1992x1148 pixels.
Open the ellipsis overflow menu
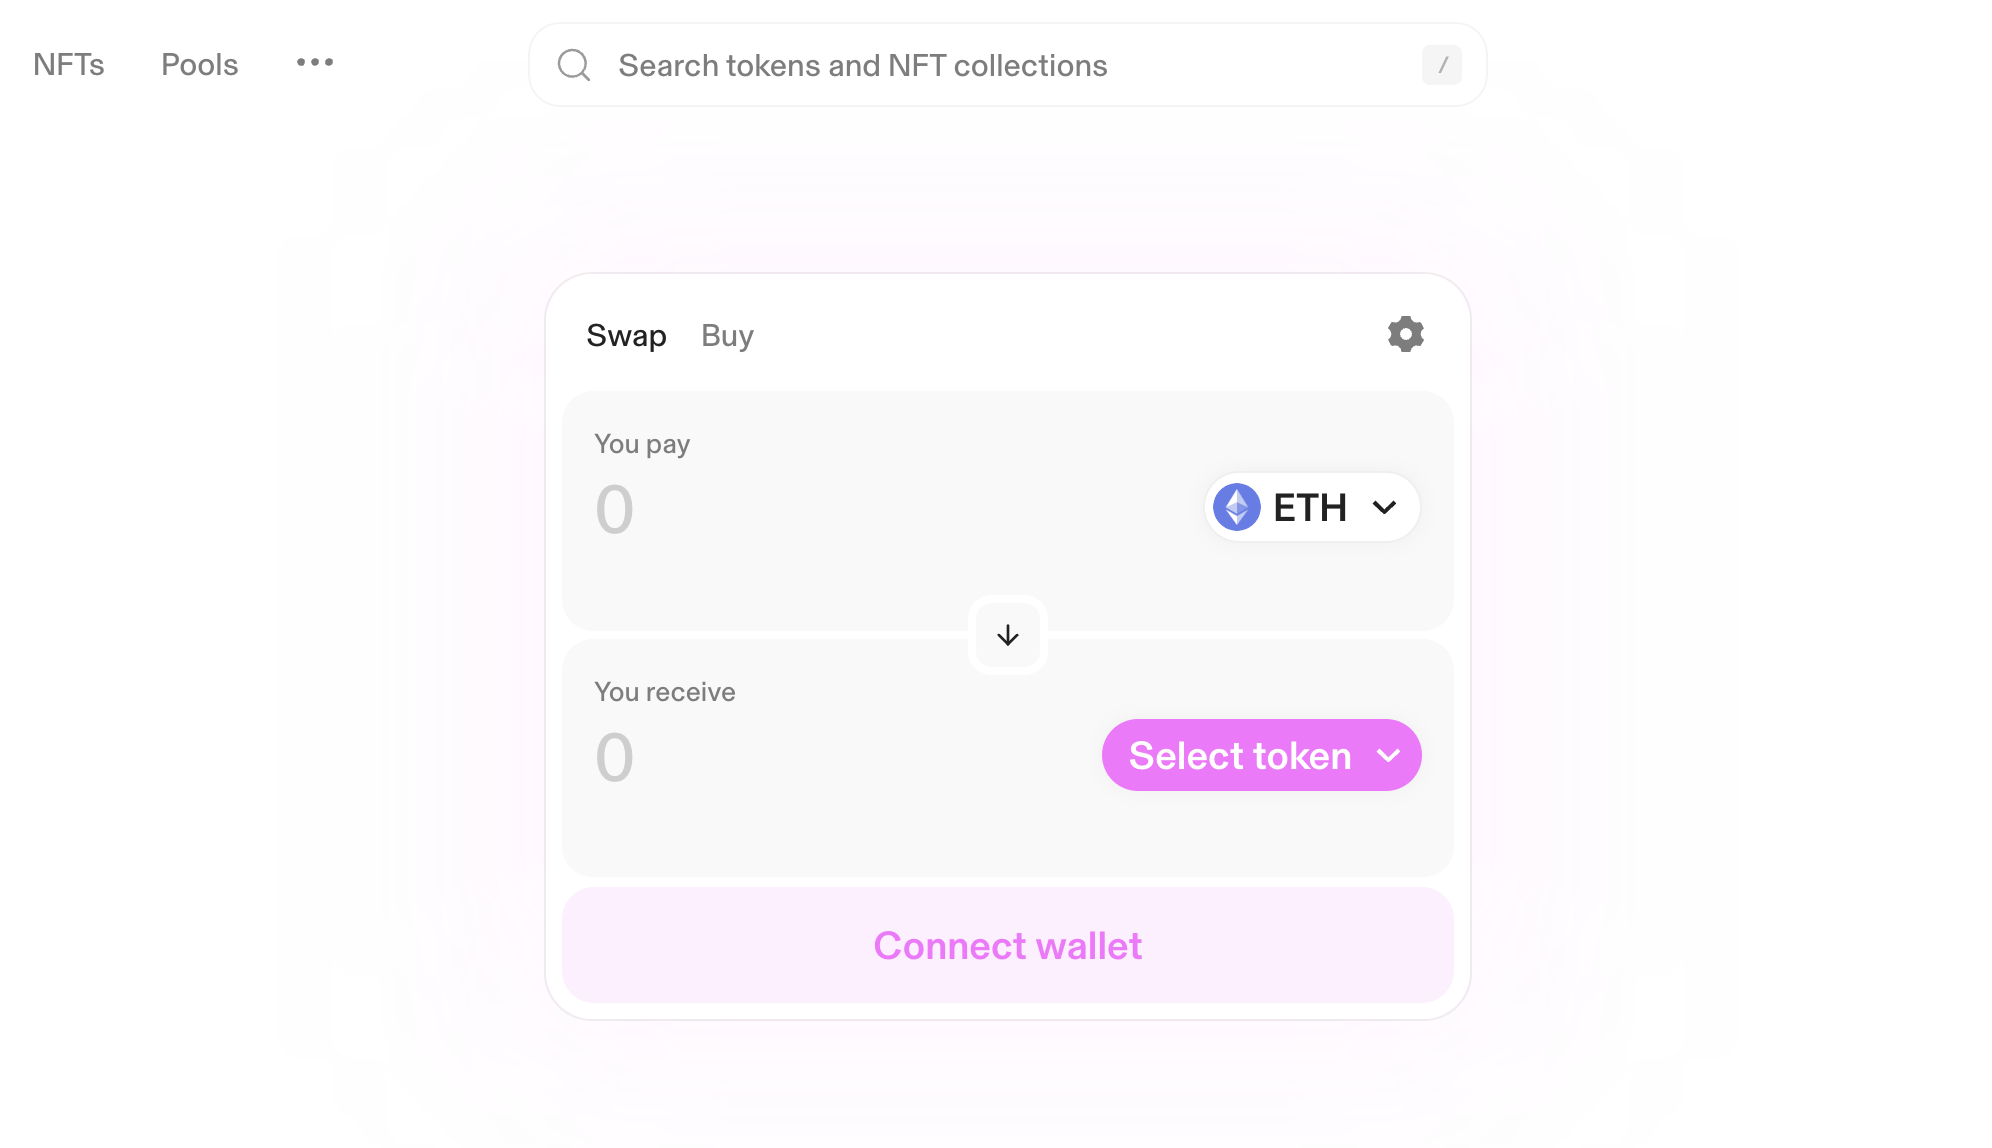pos(314,62)
